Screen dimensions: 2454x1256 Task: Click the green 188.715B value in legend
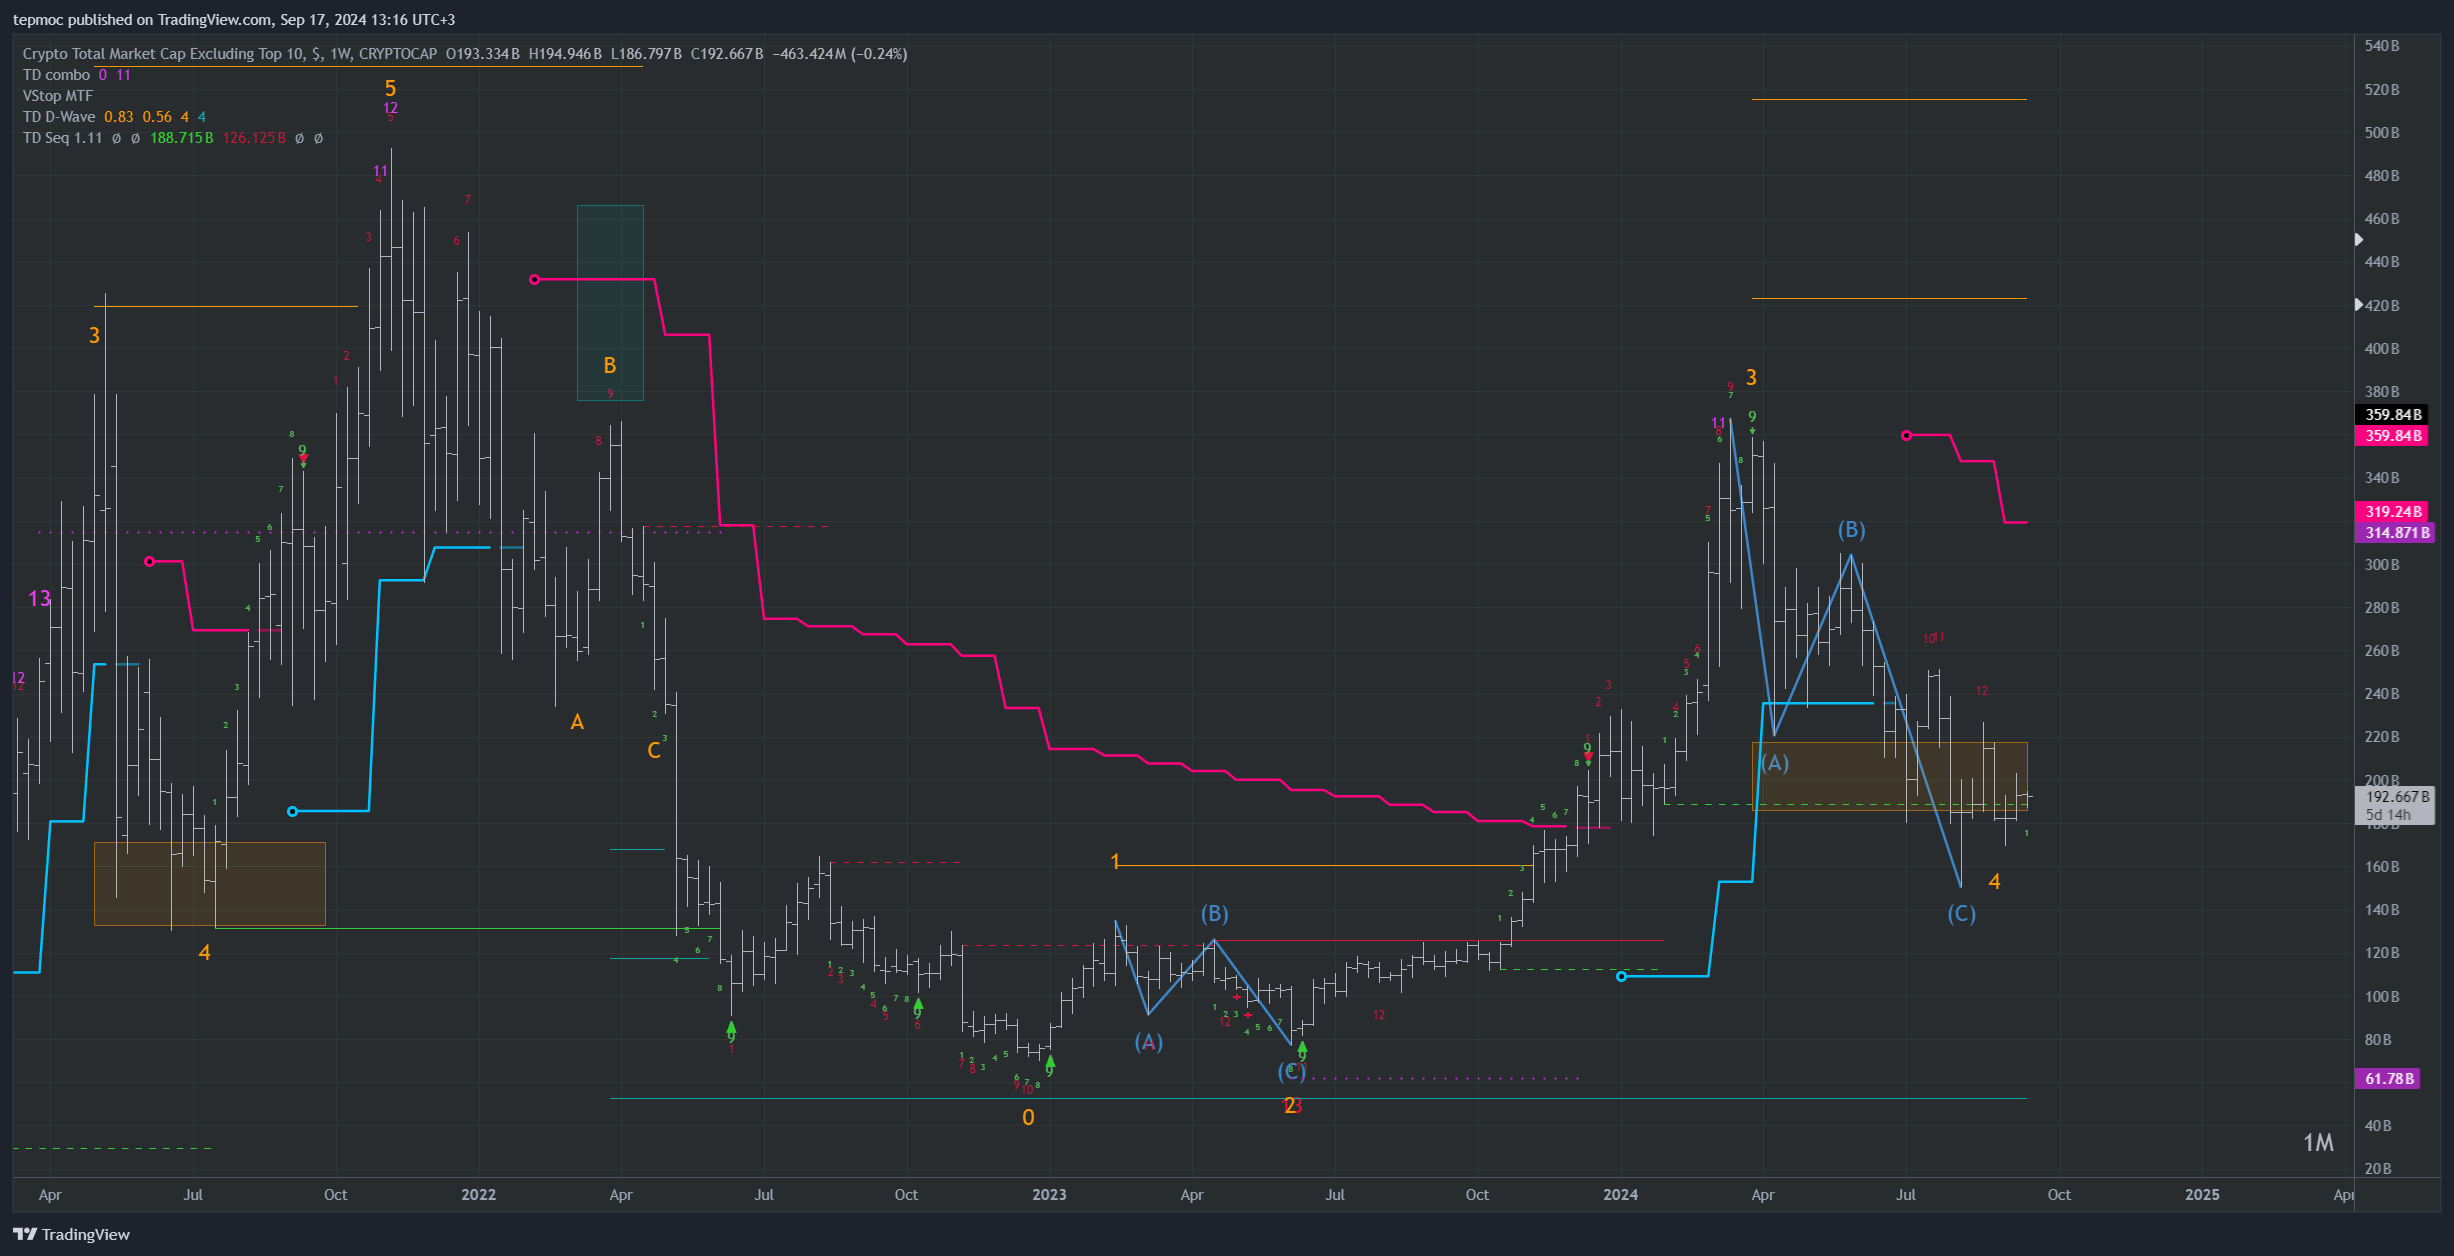click(181, 138)
